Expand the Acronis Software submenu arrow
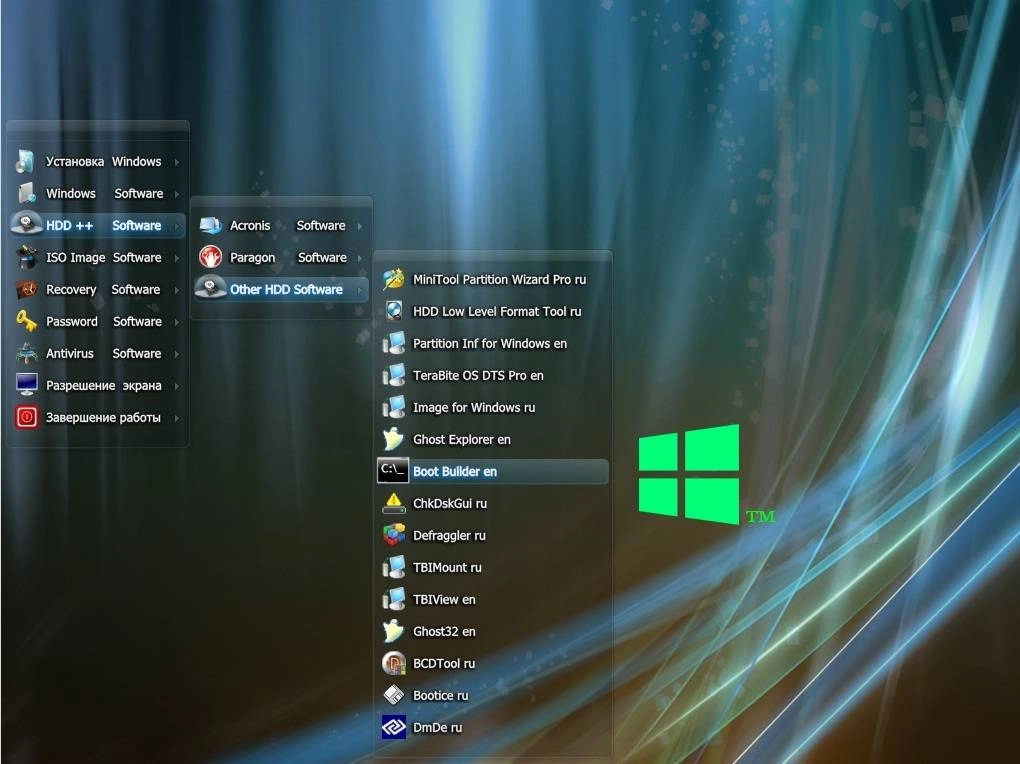The width and height of the screenshot is (1020, 764). click(x=360, y=226)
